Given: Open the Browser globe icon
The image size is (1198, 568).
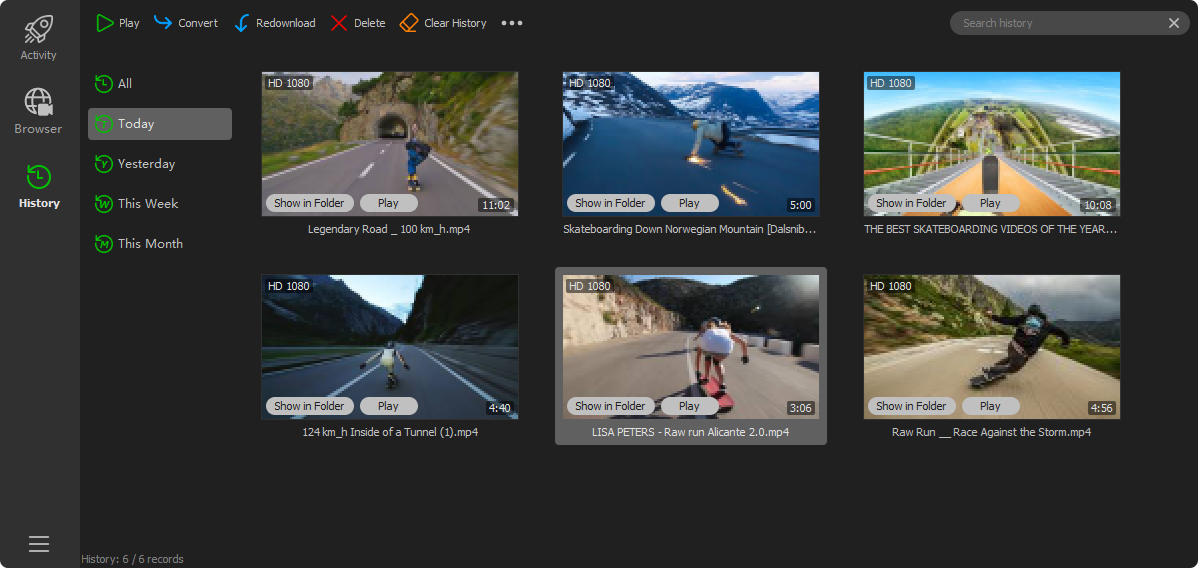Looking at the screenshot, I should 38,102.
